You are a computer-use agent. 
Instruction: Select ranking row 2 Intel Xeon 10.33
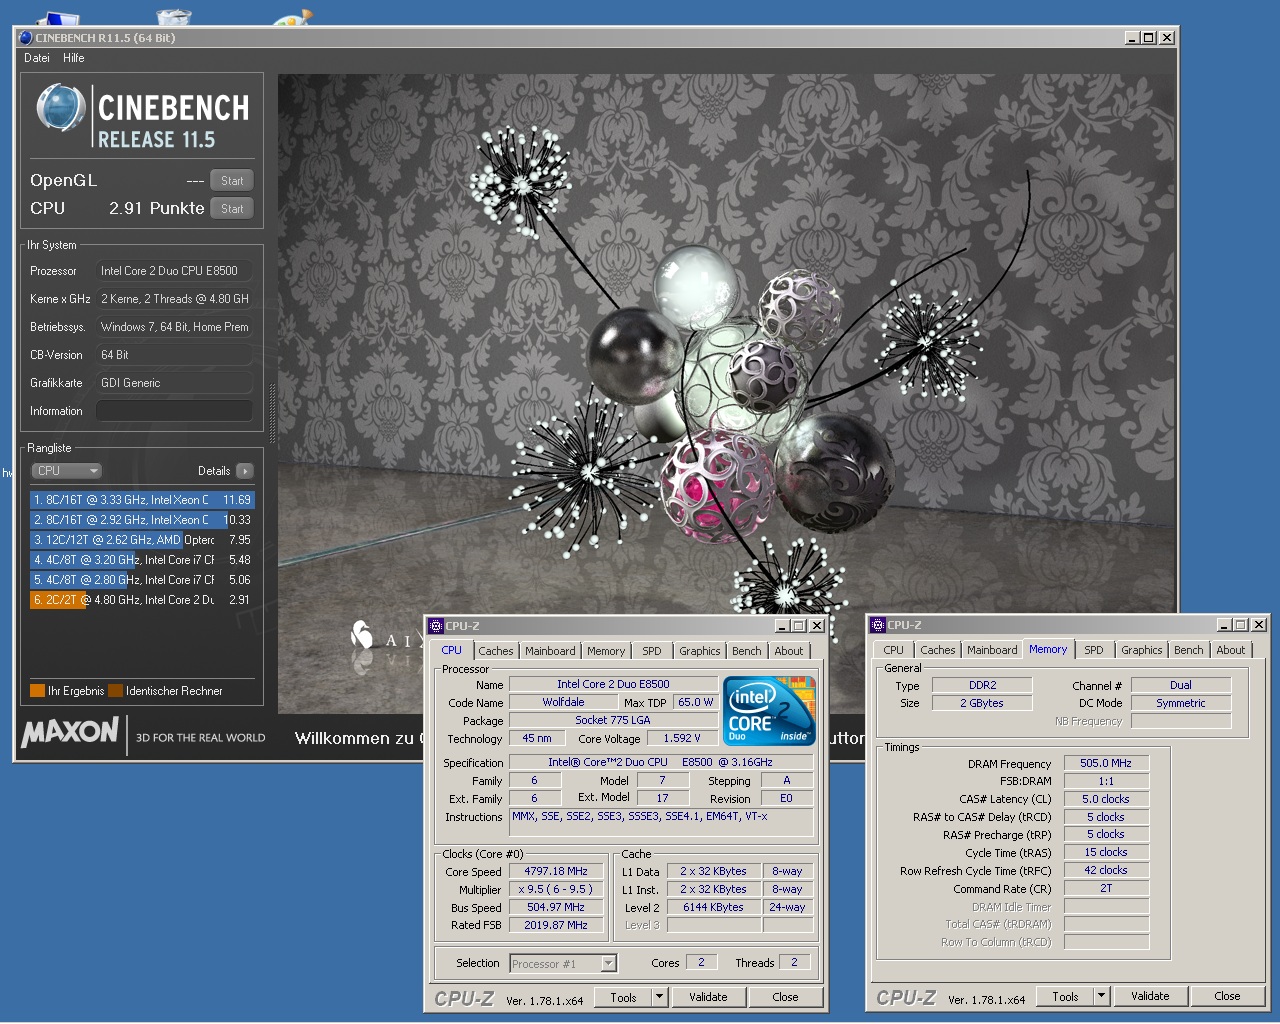[142, 520]
